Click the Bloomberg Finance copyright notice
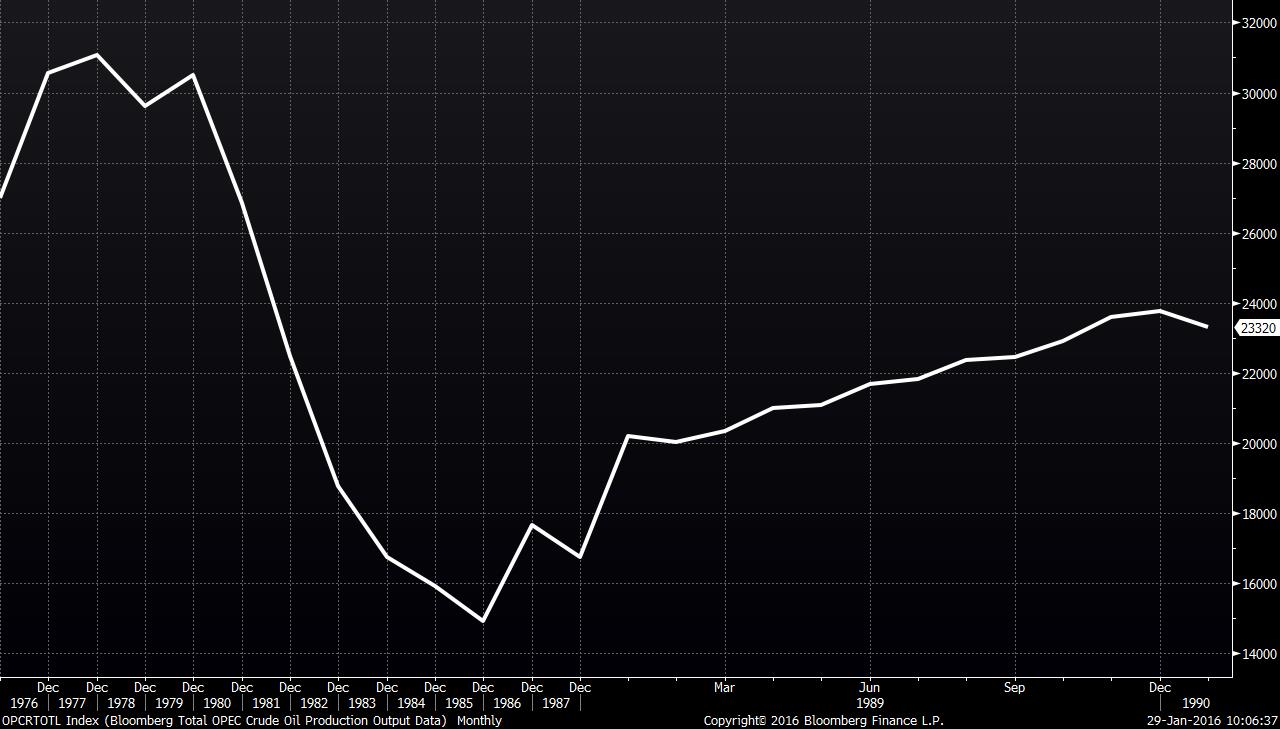Viewport: 1280px width, 729px height. [x=823, y=720]
